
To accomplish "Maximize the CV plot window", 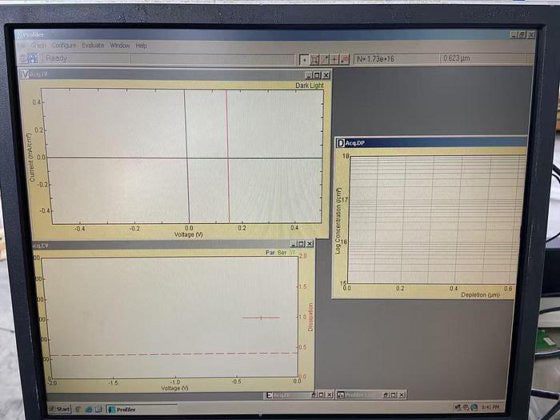I will tap(301, 244).
